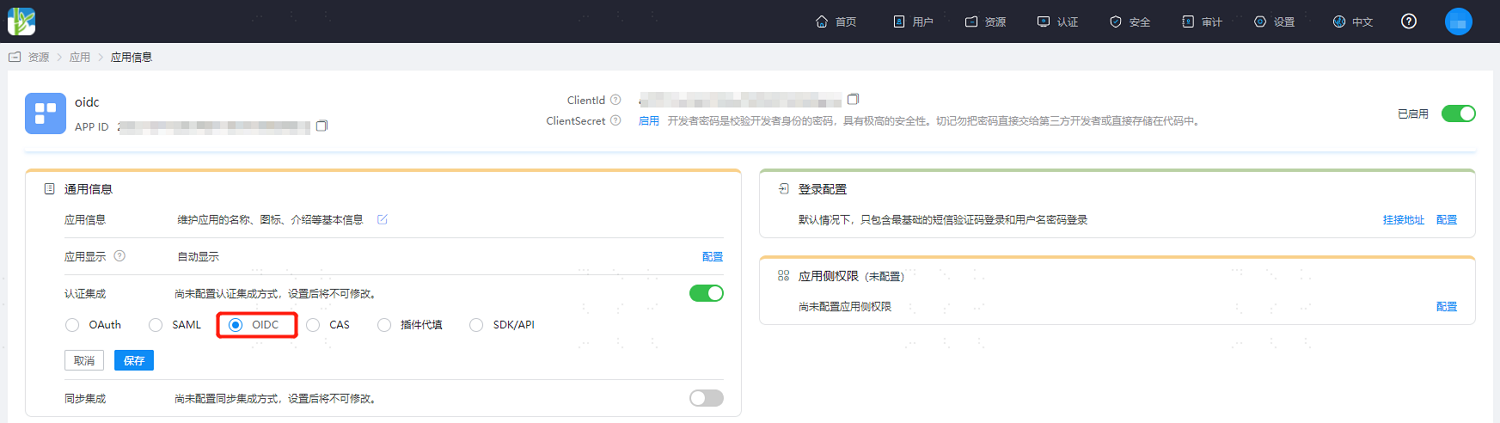
Task: Open the help question mark icon
Action: pos(1409,21)
